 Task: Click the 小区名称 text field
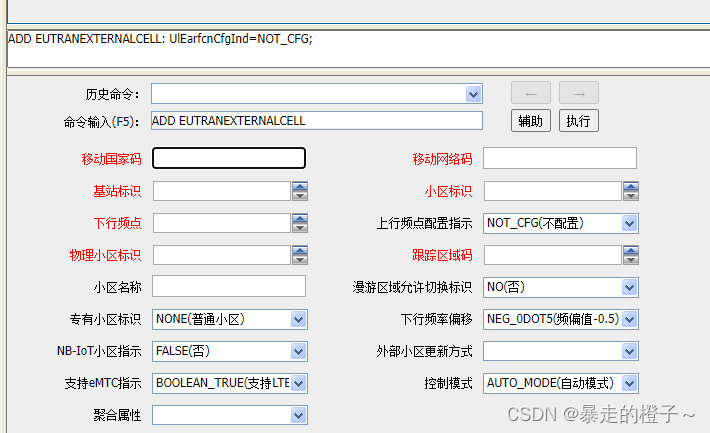tap(229, 286)
